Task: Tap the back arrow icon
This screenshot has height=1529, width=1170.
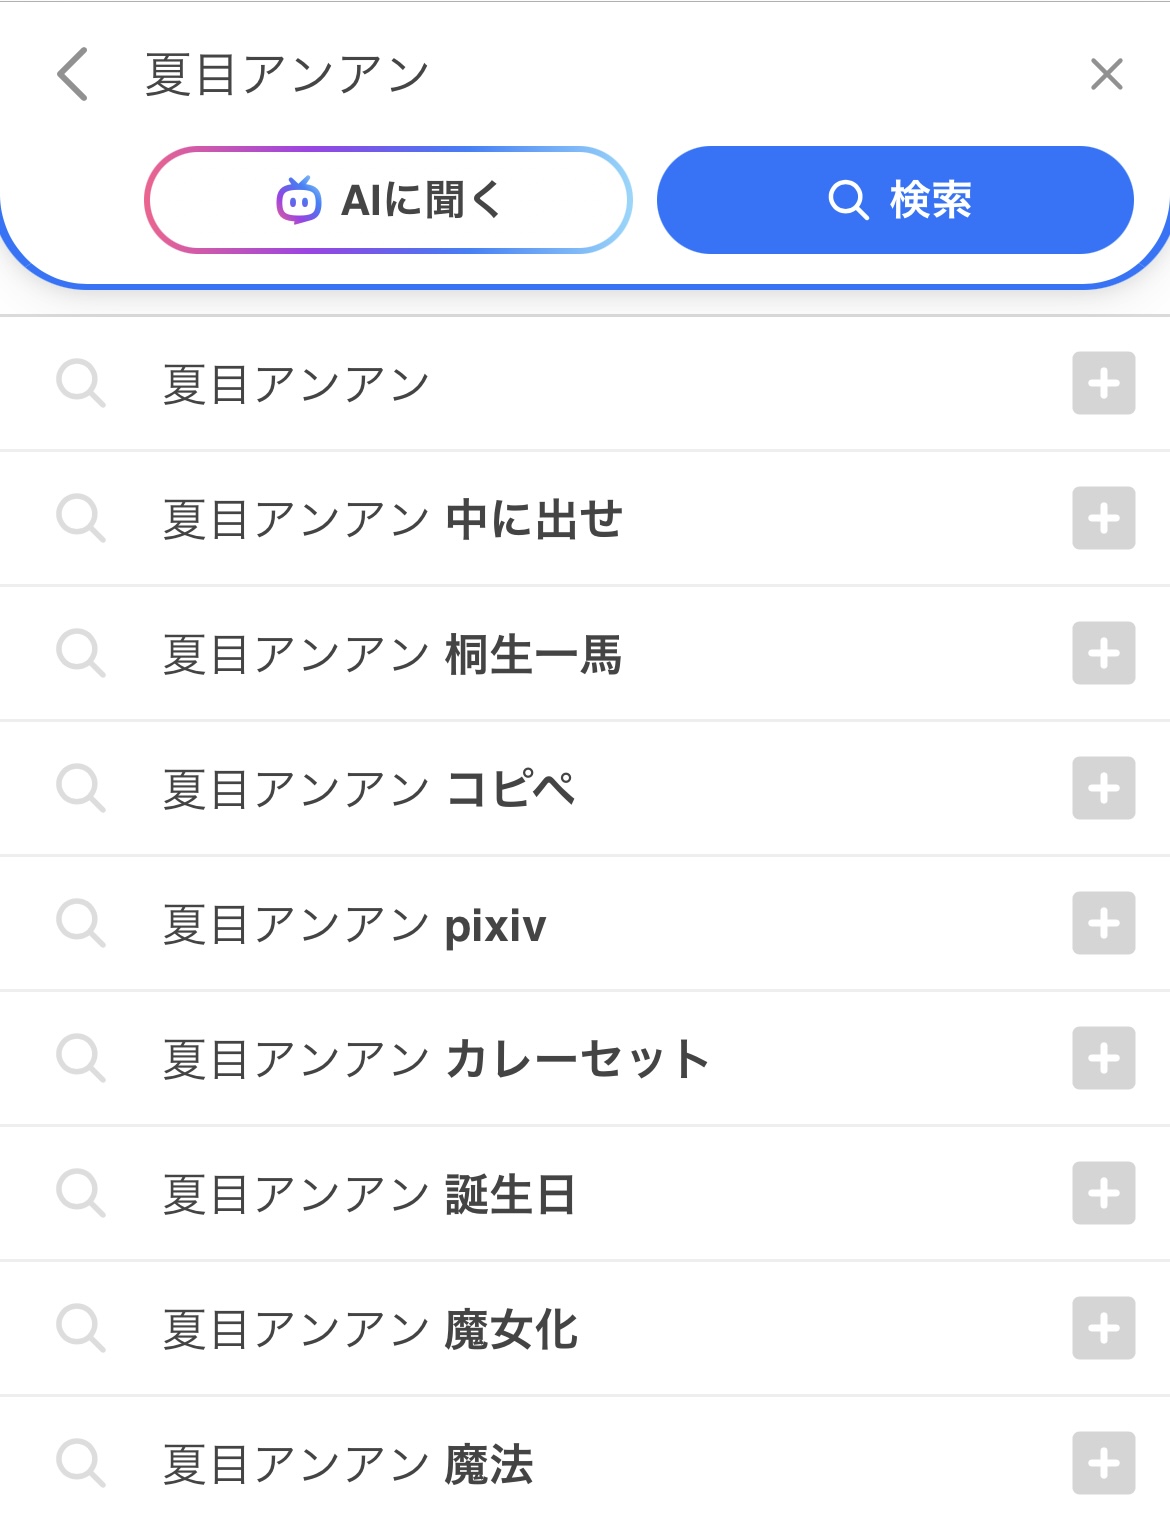Action: coord(73,74)
